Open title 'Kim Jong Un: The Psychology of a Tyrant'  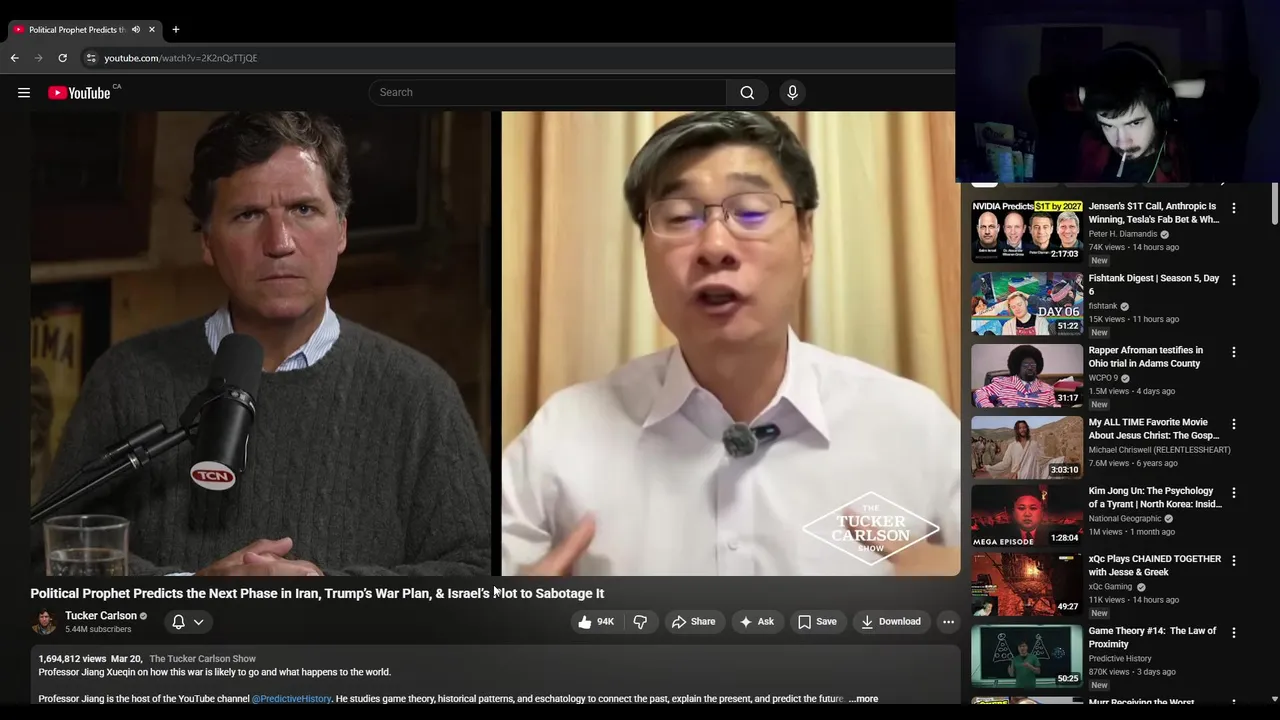[x=1155, y=498]
